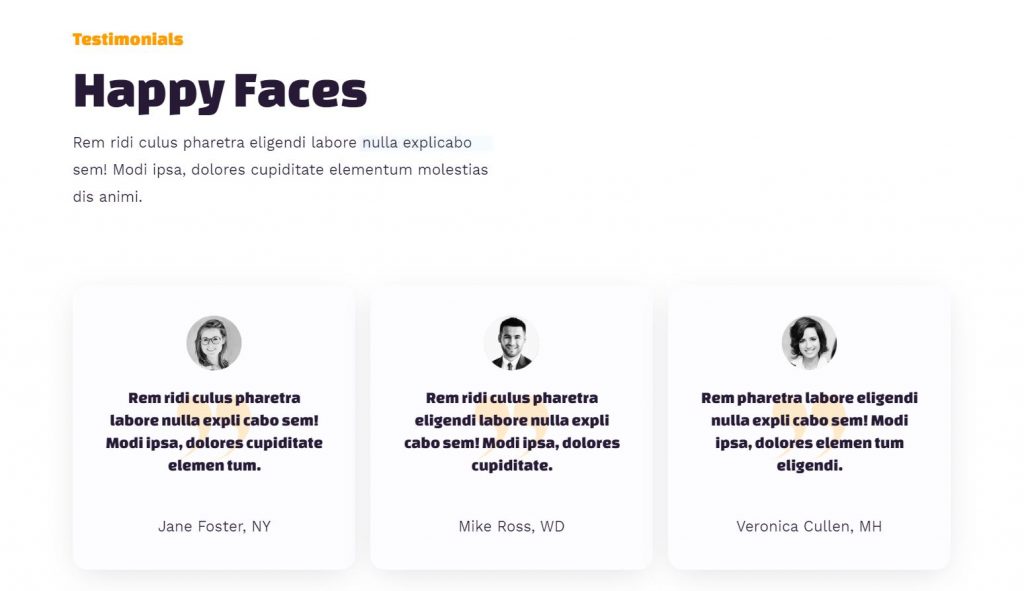The image size is (1024, 591).
Task: Click Jane Foster's avatar photo
Action: (x=214, y=343)
